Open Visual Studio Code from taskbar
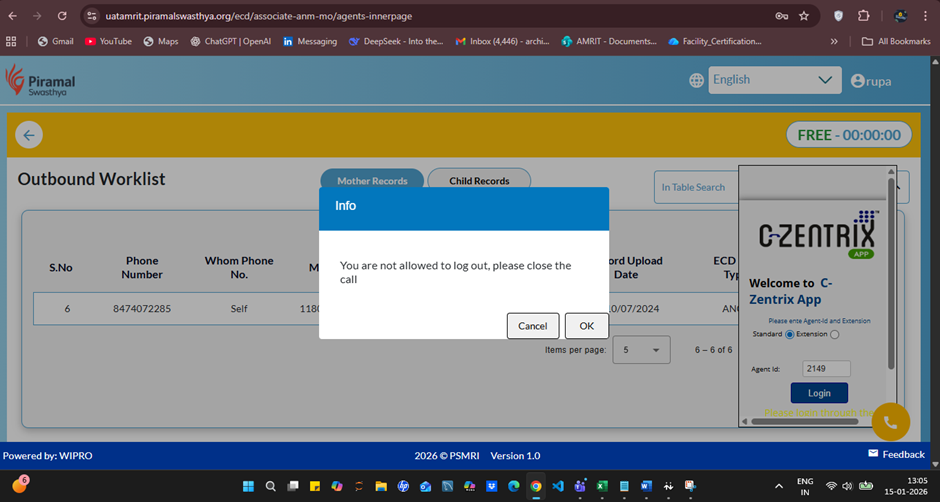Image resolution: width=940 pixels, height=502 pixels. point(558,486)
